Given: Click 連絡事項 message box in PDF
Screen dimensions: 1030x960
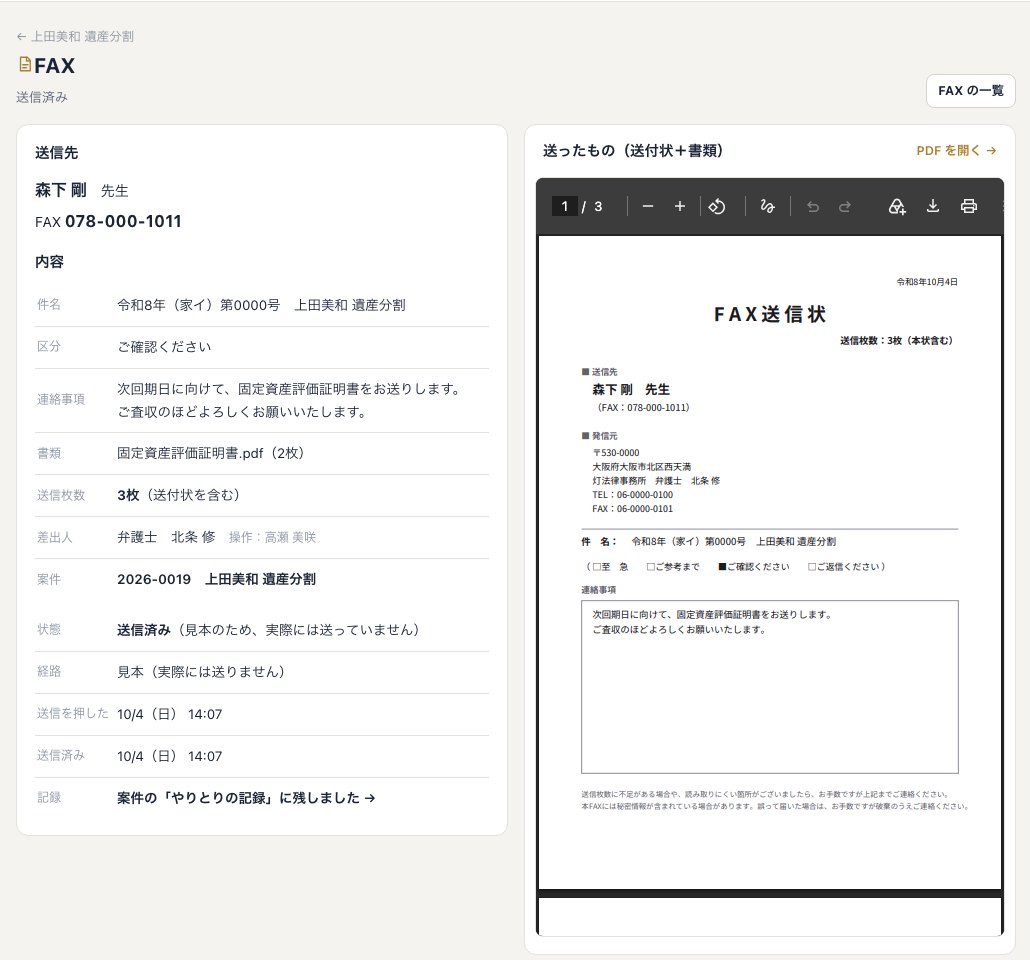Looking at the screenshot, I should (x=769, y=687).
